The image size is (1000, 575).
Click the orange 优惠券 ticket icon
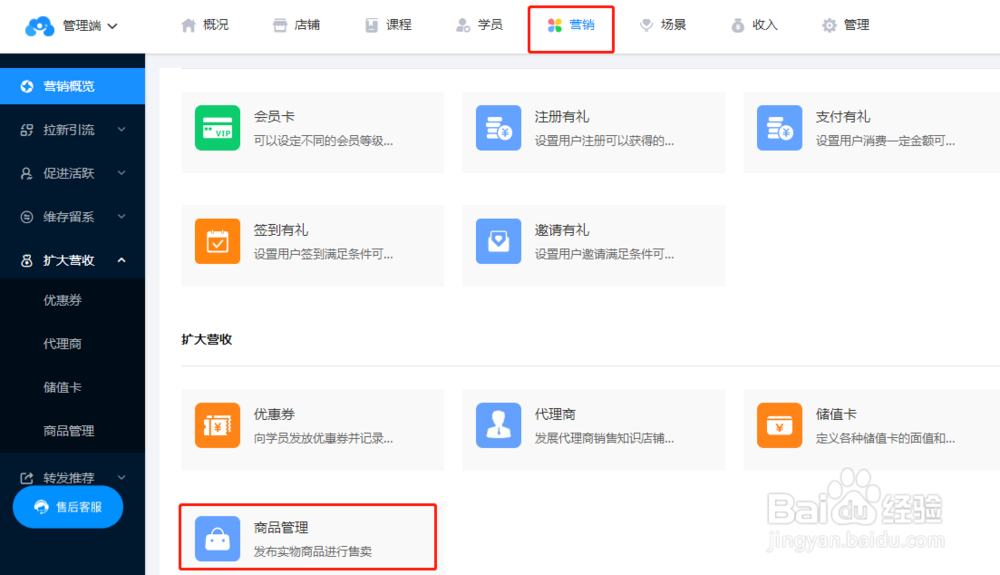point(217,425)
